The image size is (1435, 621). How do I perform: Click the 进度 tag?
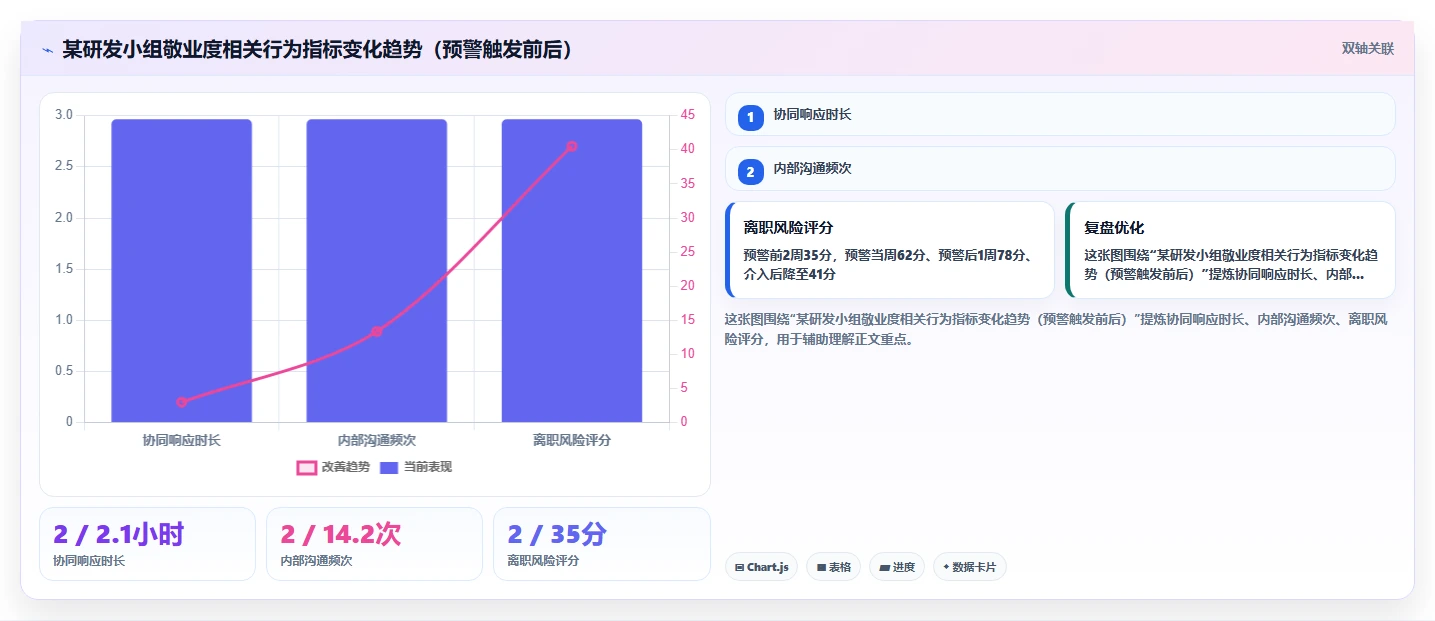[x=897, y=567]
